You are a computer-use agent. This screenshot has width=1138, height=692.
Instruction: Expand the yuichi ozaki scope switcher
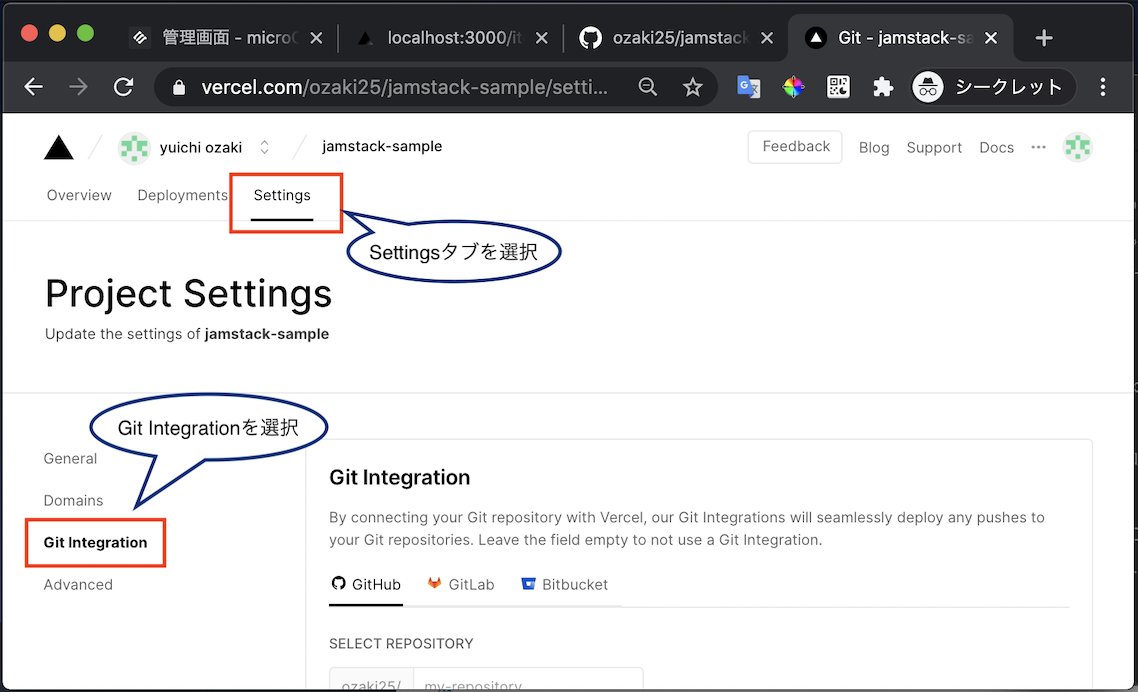click(265, 147)
